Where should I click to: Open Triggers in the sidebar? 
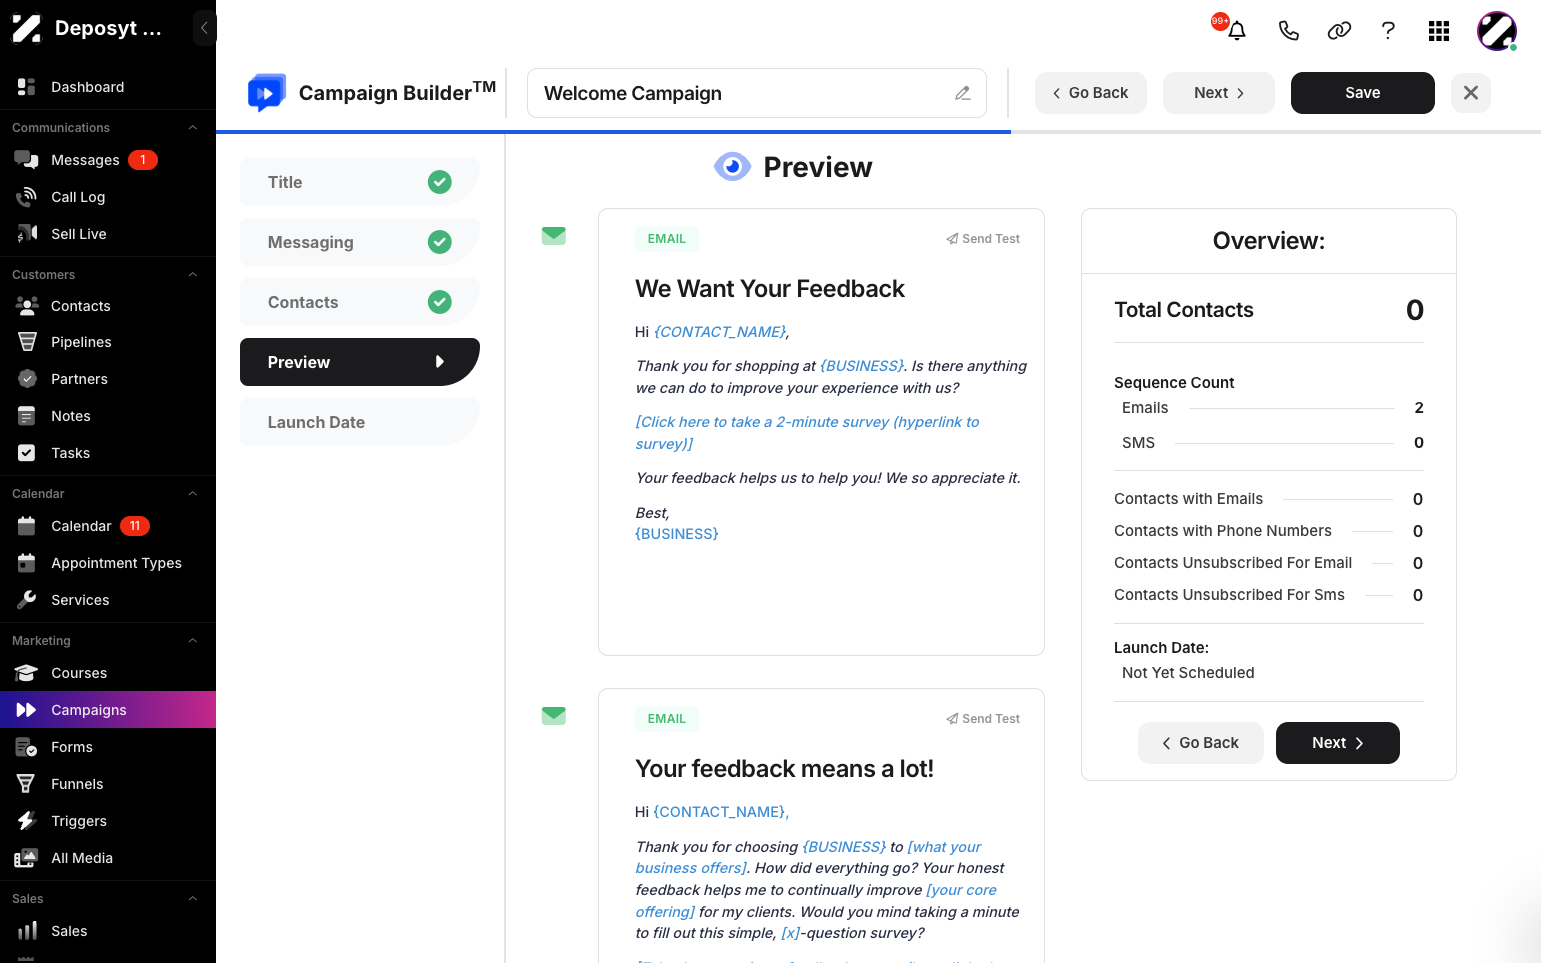(x=108, y=821)
